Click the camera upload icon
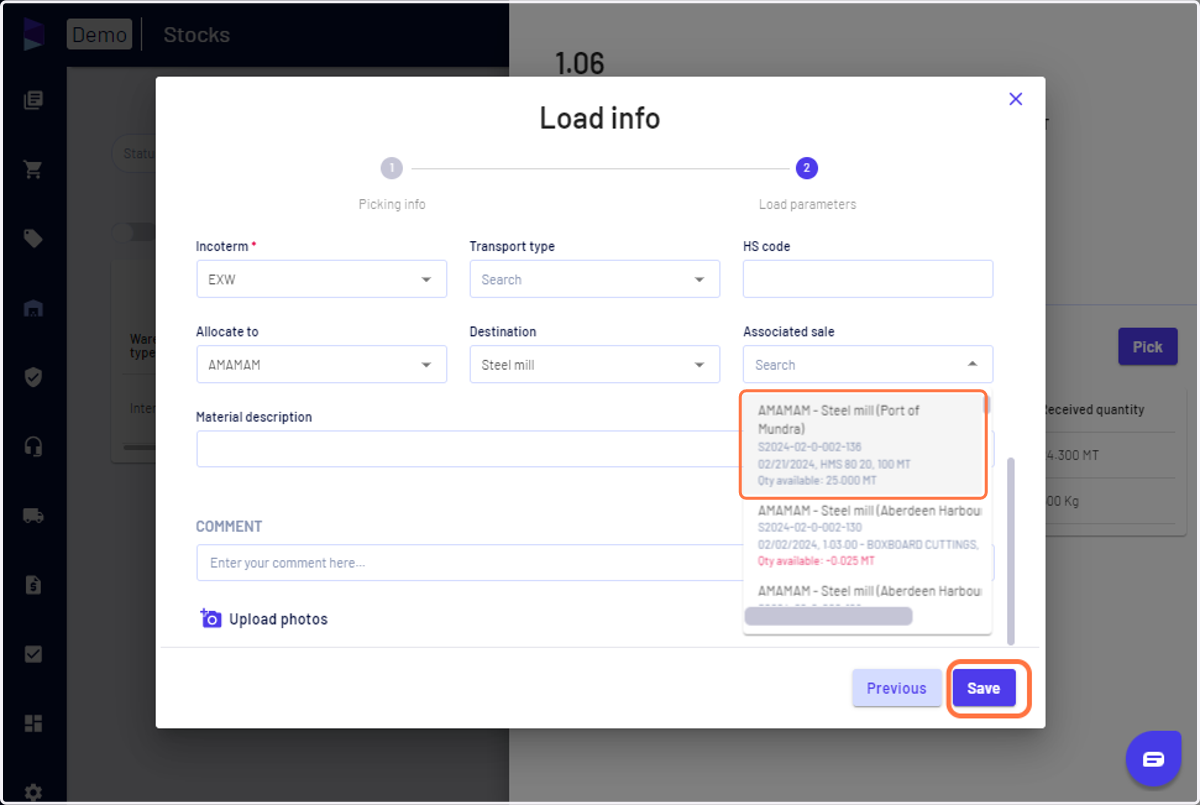The height and width of the screenshot is (805, 1200). (210, 618)
